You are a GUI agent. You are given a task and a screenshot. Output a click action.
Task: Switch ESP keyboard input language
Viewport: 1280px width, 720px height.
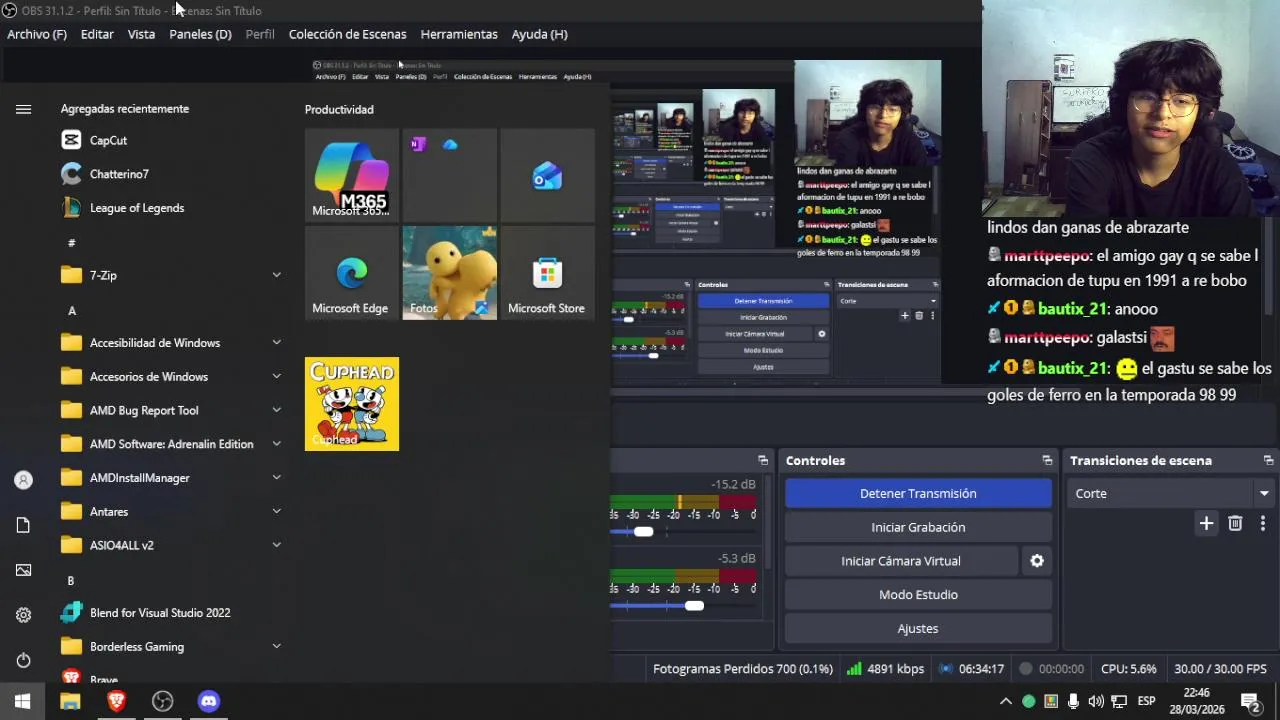click(1147, 701)
